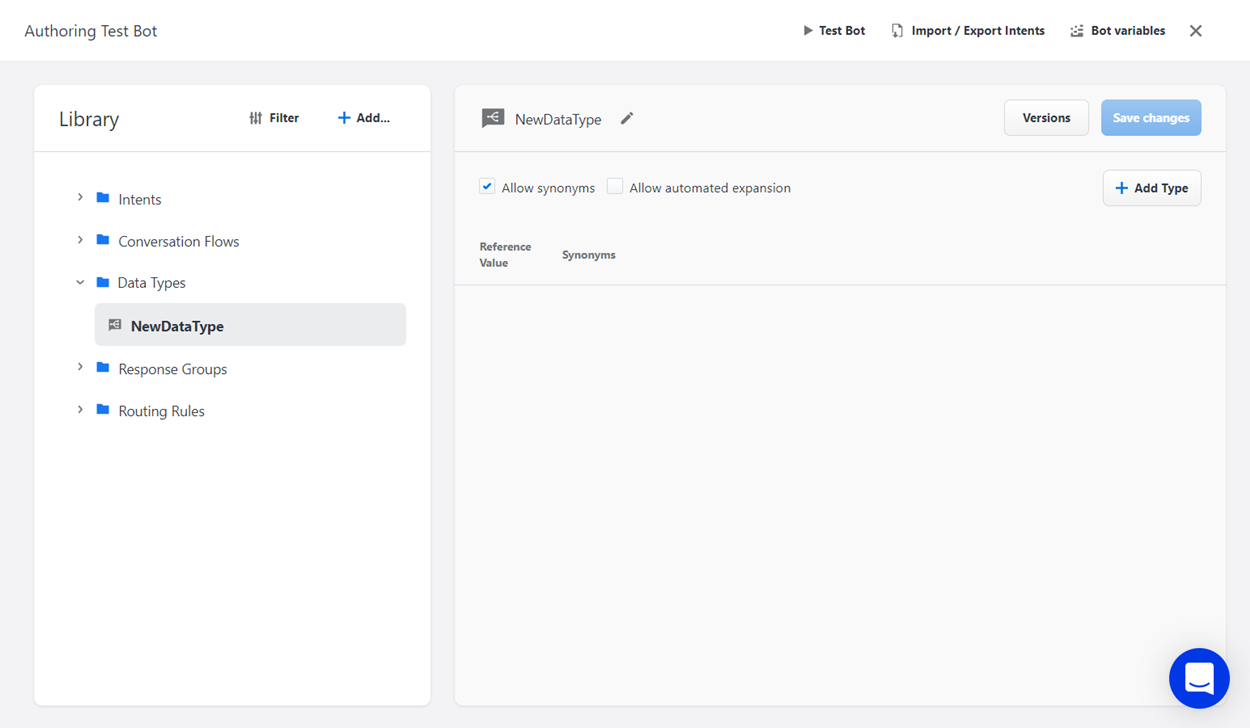Image resolution: width=1250 pixels, height=728 pixels.
Task: Click the Save changes button
Action: click(x=1150, y=118)
